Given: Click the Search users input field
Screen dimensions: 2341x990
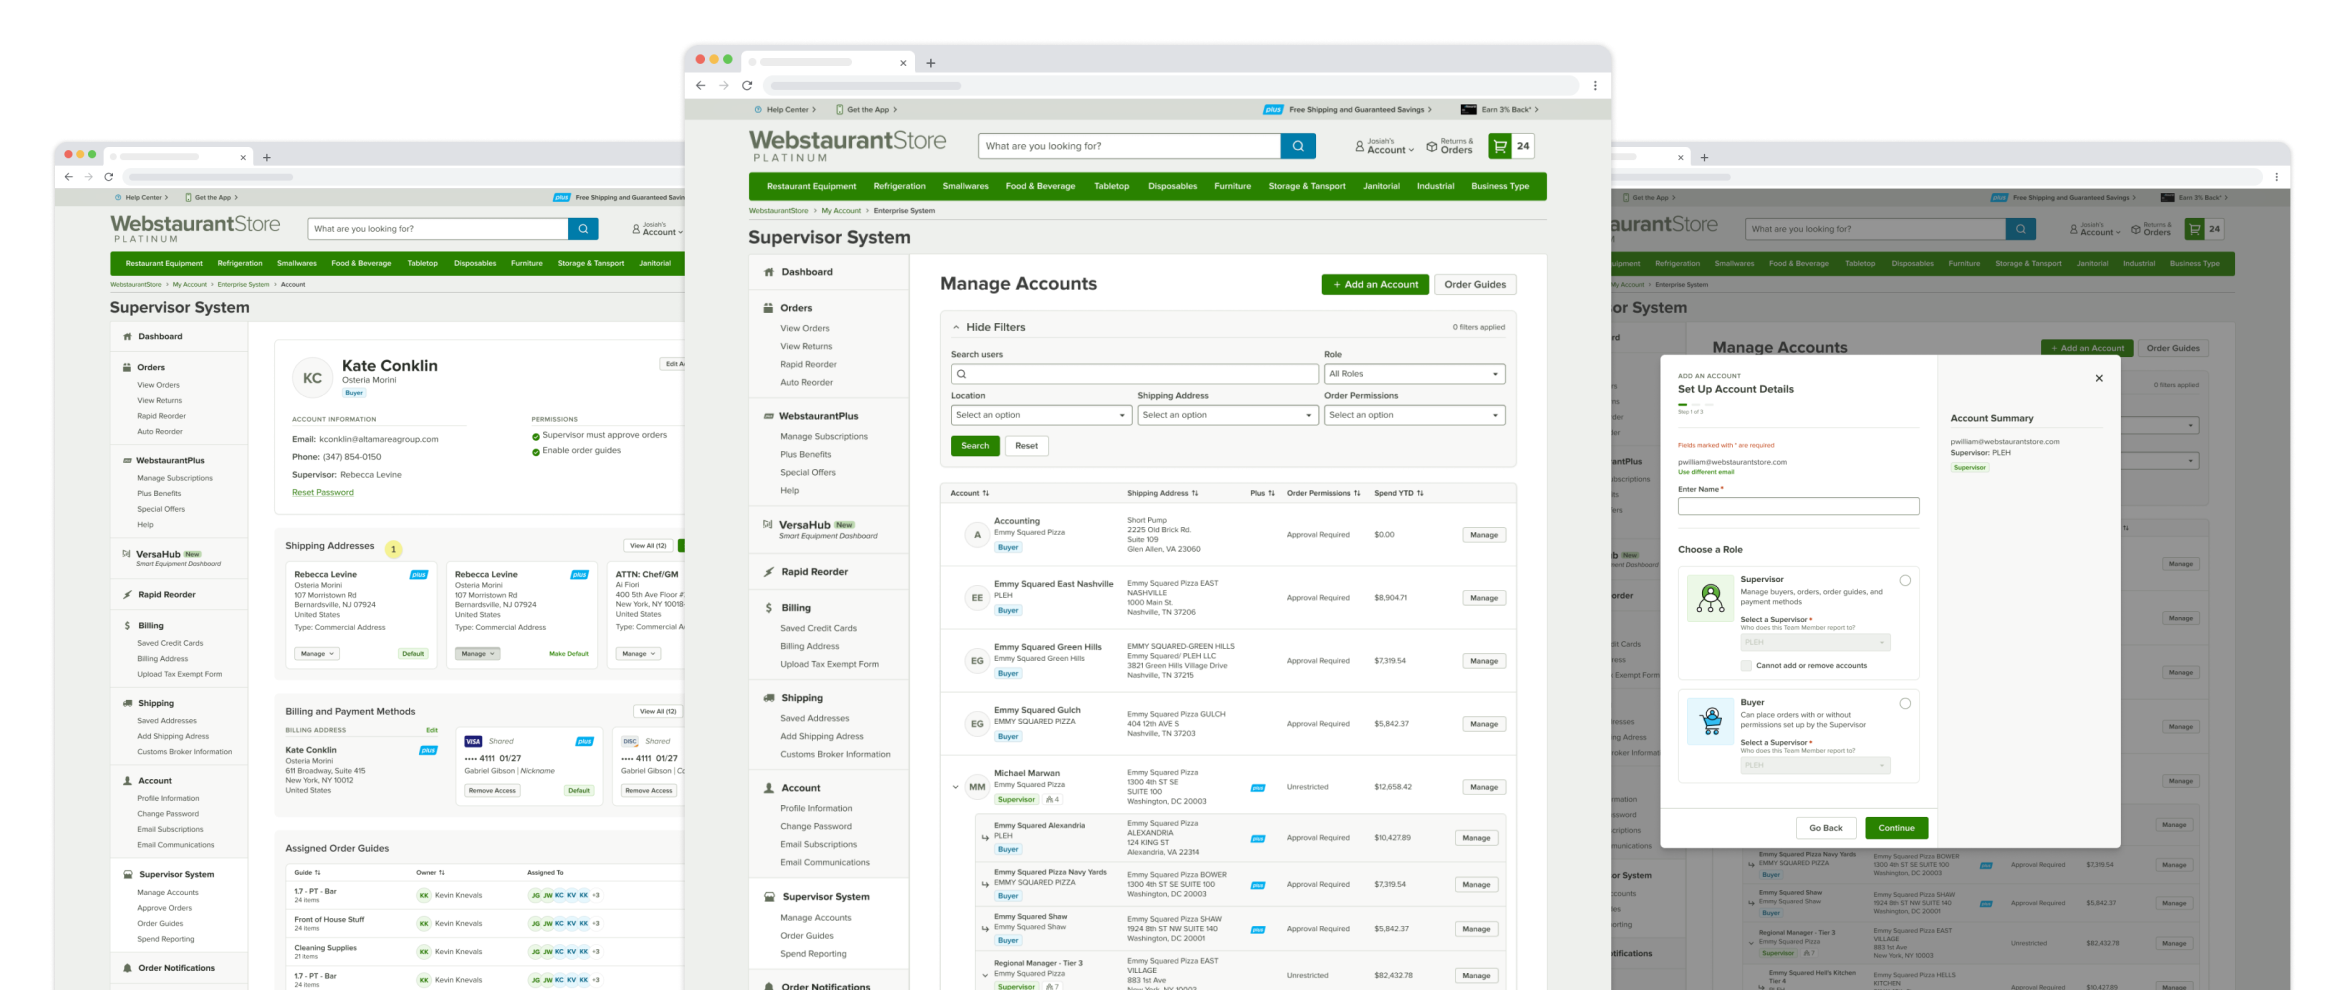Looking at the screenshot, I should 1134,374.
